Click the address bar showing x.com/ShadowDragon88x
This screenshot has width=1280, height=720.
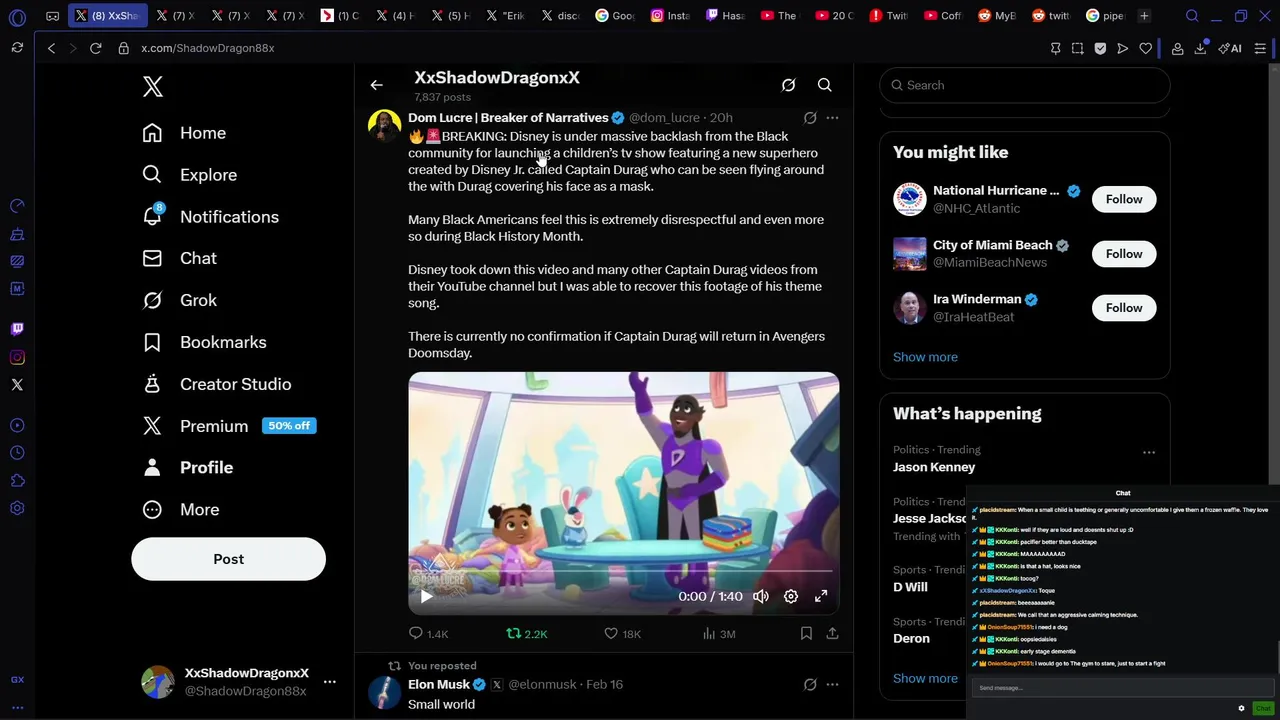click(207, 48)
